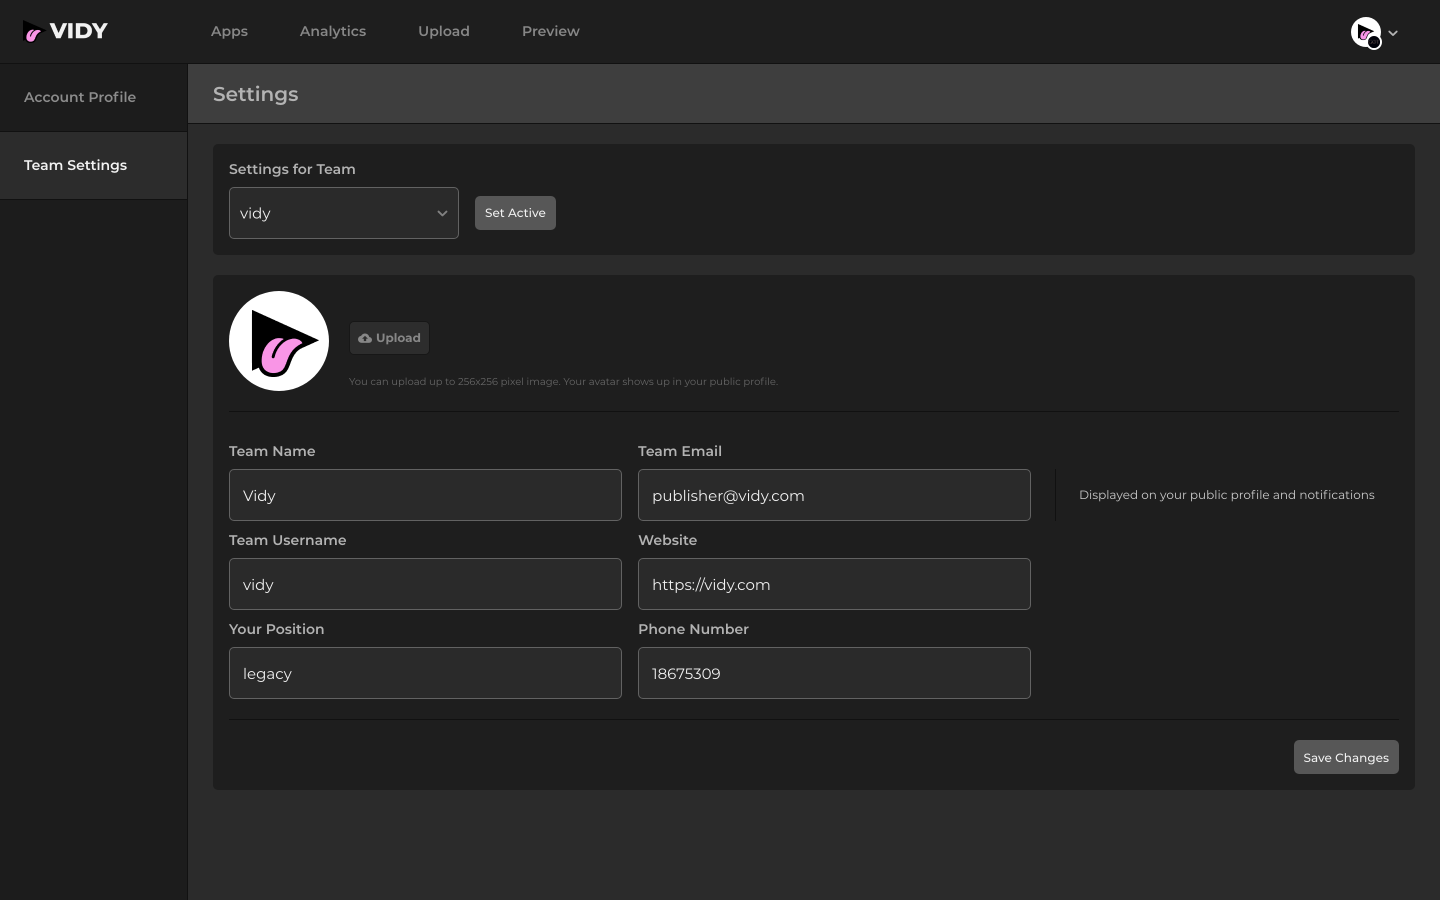Click the Settings page heading
The image size is (1440, 900).
(256, 94)
